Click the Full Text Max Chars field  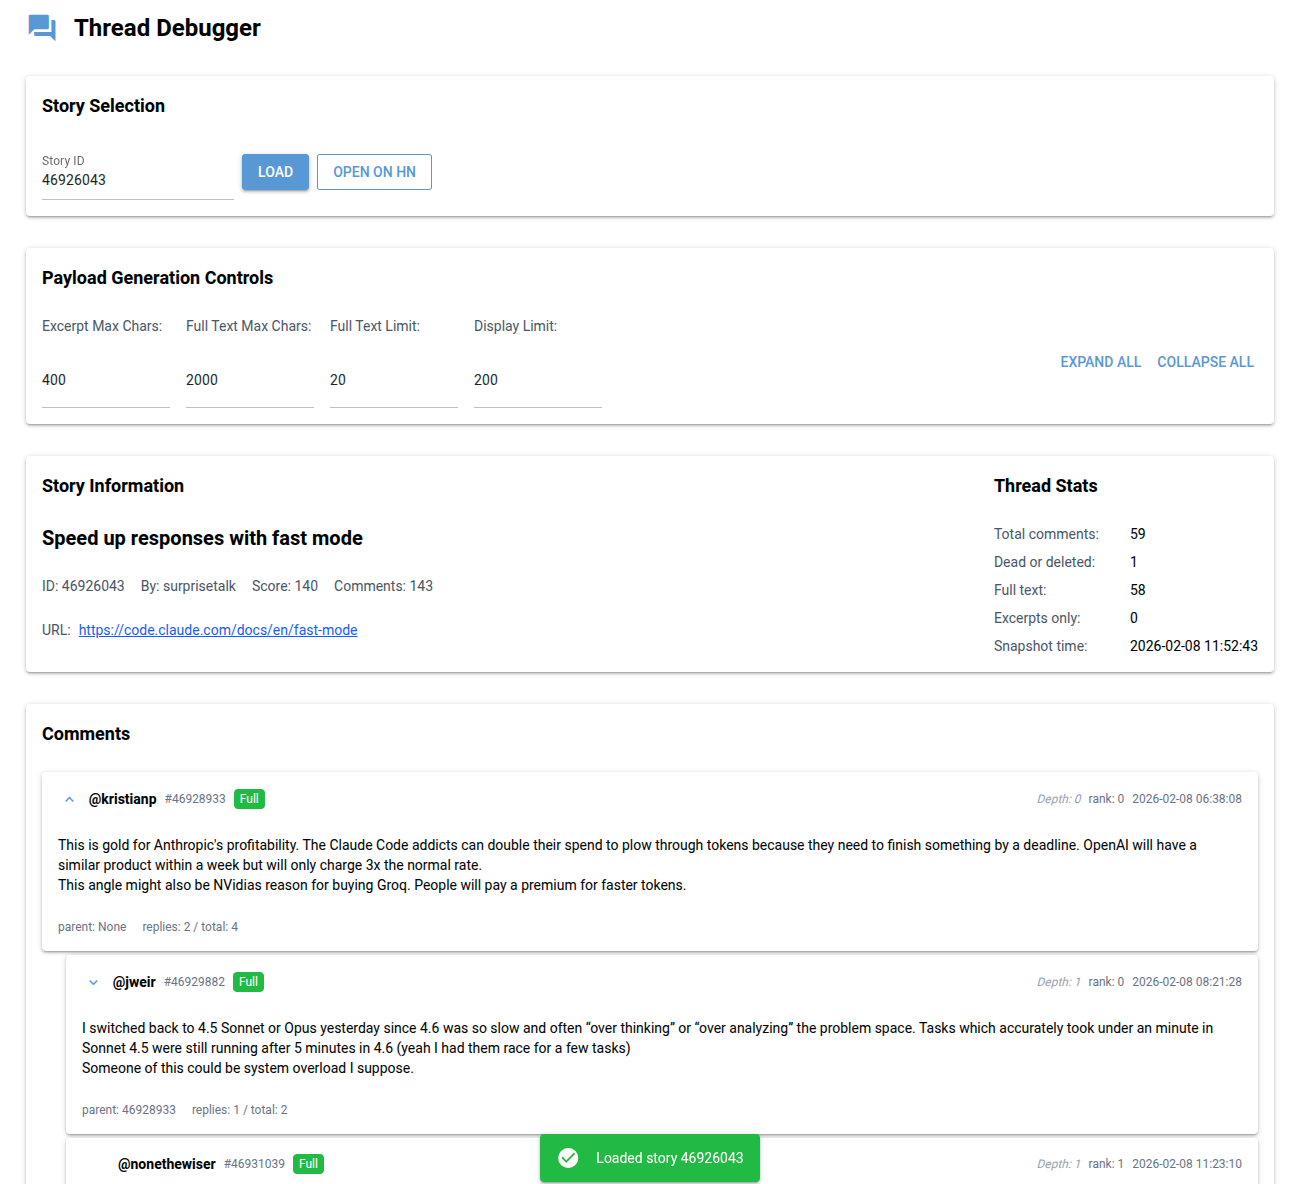[x=249, y=379]
